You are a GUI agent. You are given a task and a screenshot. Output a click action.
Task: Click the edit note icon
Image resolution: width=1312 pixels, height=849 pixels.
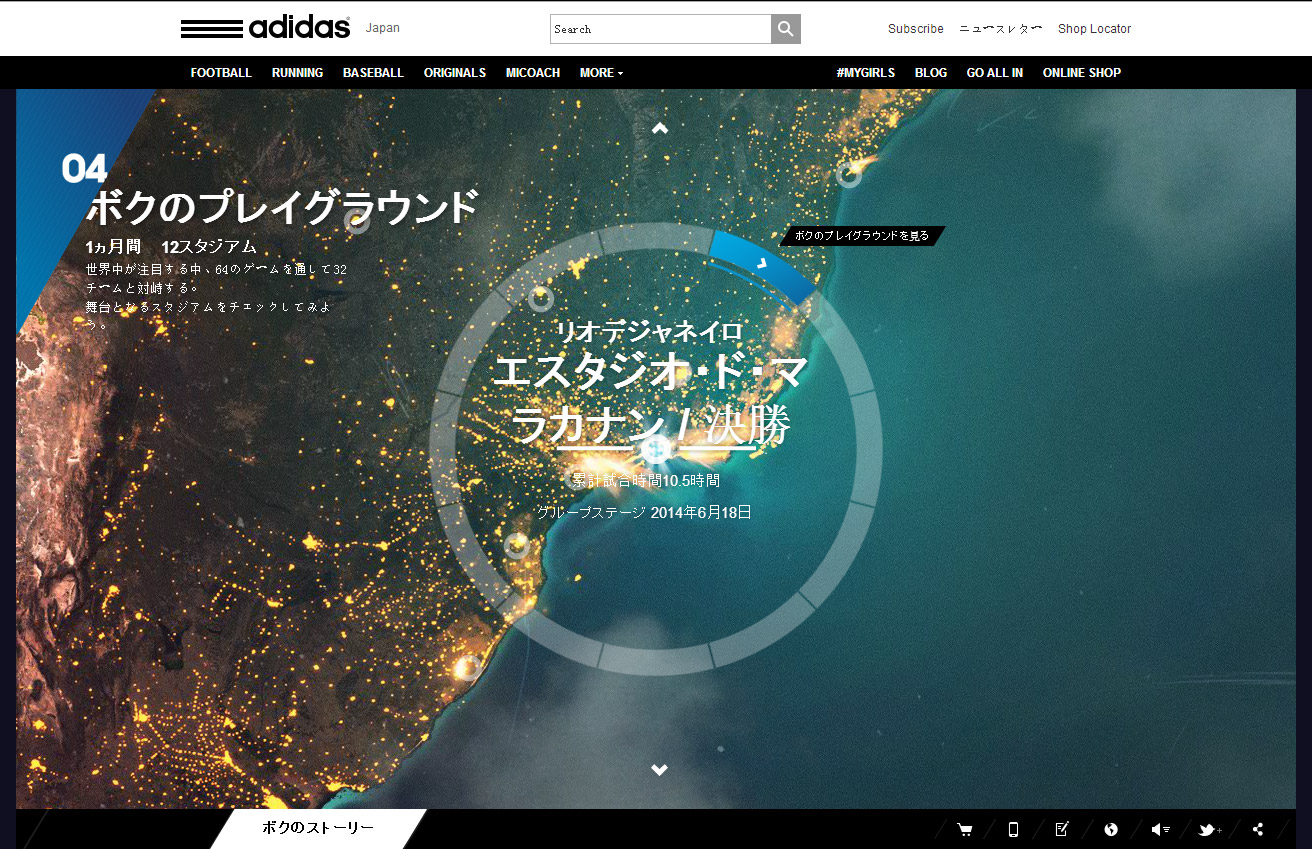click(1062, 829)
